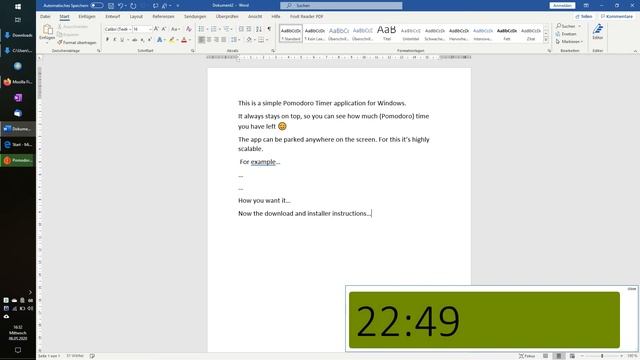Click the center alignment icon

pos(209,40)
